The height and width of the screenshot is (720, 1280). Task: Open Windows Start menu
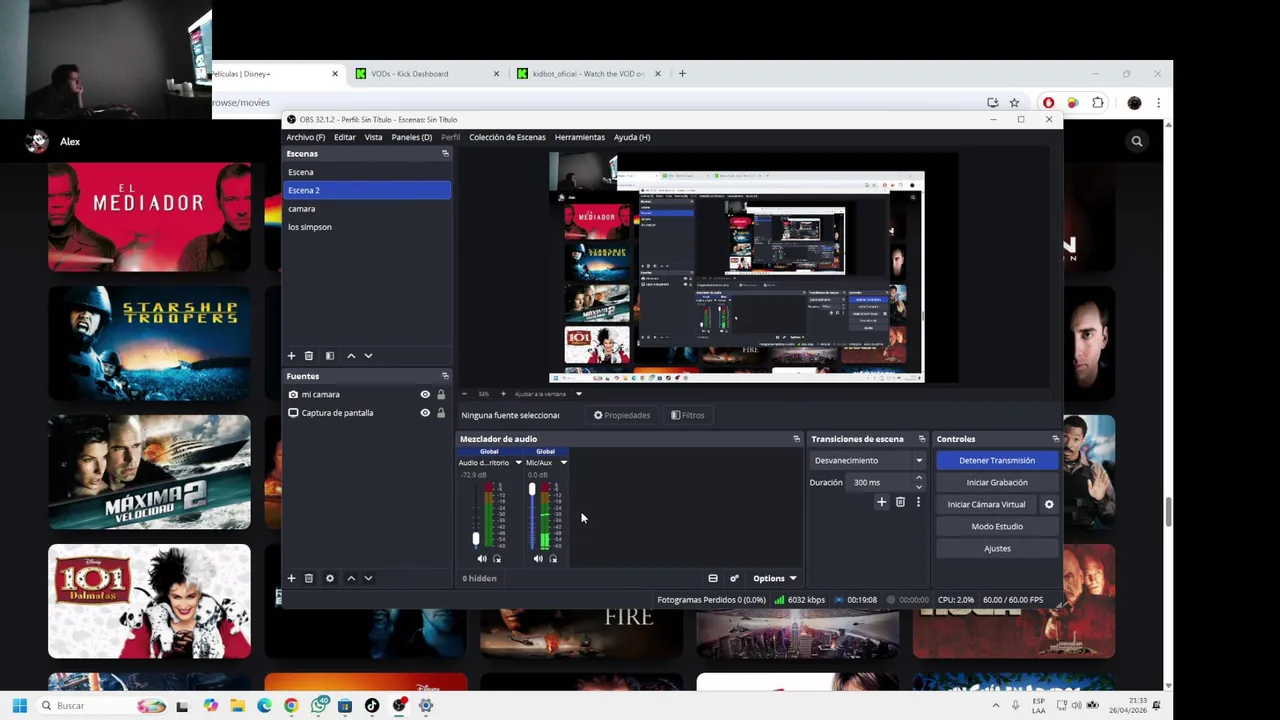pyautogui.click(x=19, y=706)
